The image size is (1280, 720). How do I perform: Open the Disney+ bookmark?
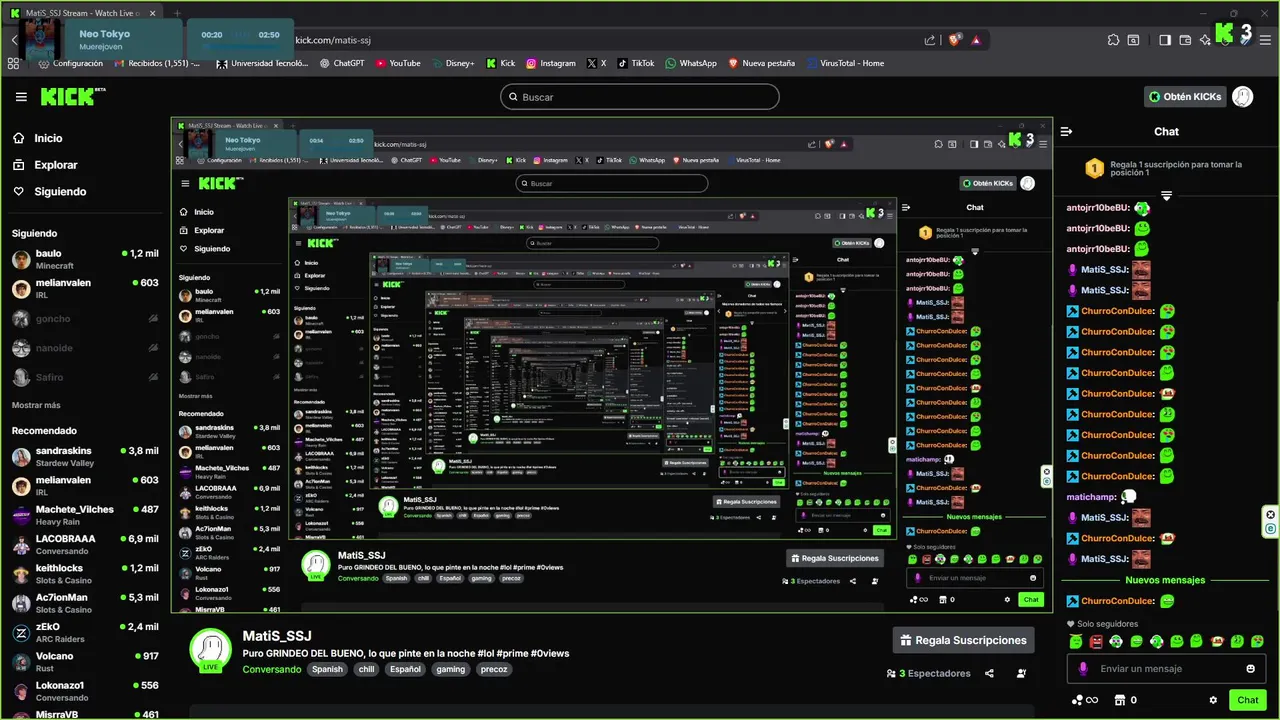pos(453,63)
